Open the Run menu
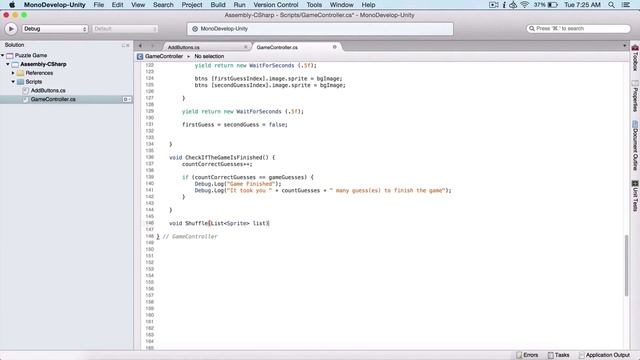The height and width of the screenshot is (360, 640). coord(239,5)
